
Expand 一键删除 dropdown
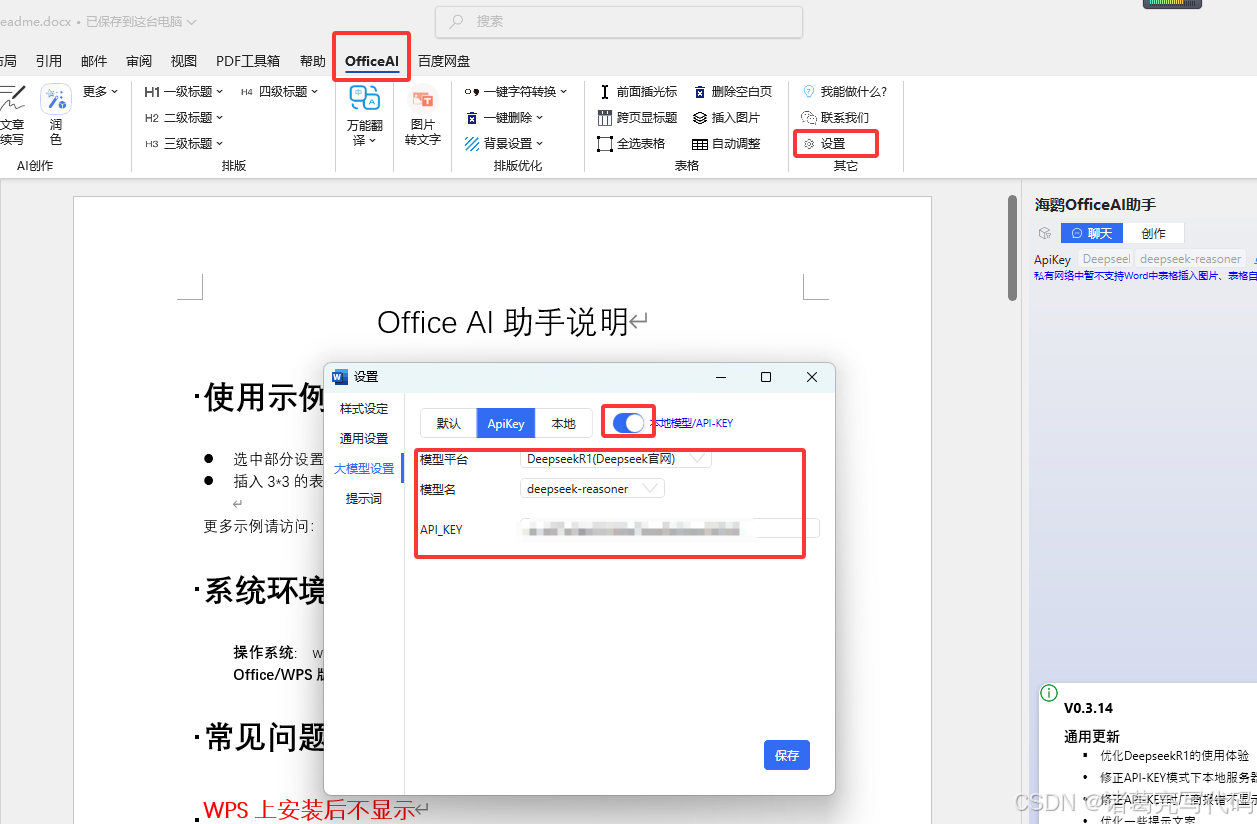pyautogui.click(x=504, y=117)
